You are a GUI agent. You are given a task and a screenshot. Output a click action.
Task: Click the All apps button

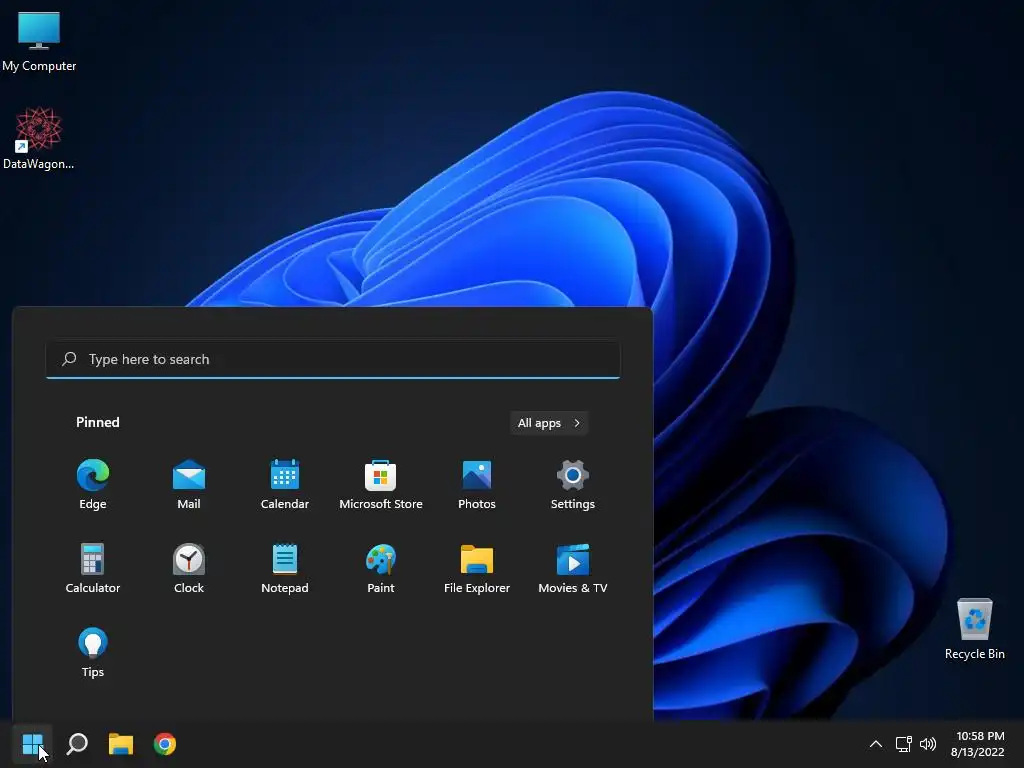tap(549, 423)
